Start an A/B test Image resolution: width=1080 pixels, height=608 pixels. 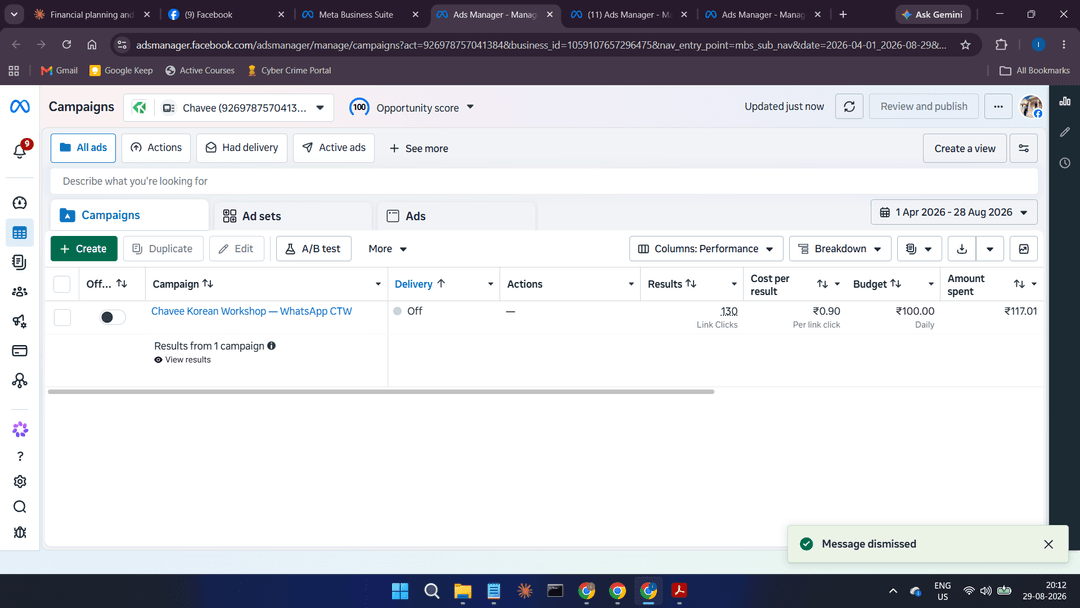coord(313,249)
